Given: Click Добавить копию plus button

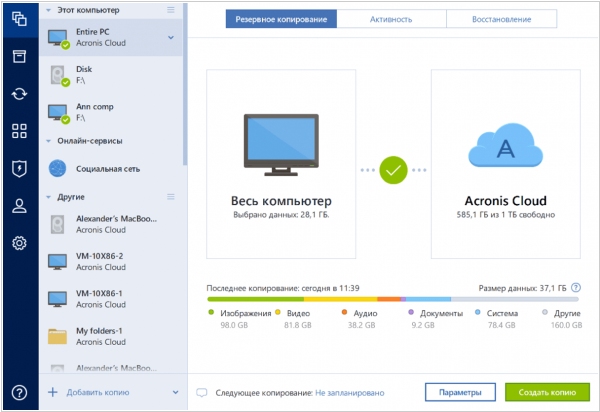Looking at the screenshot, I should point(52,392).
